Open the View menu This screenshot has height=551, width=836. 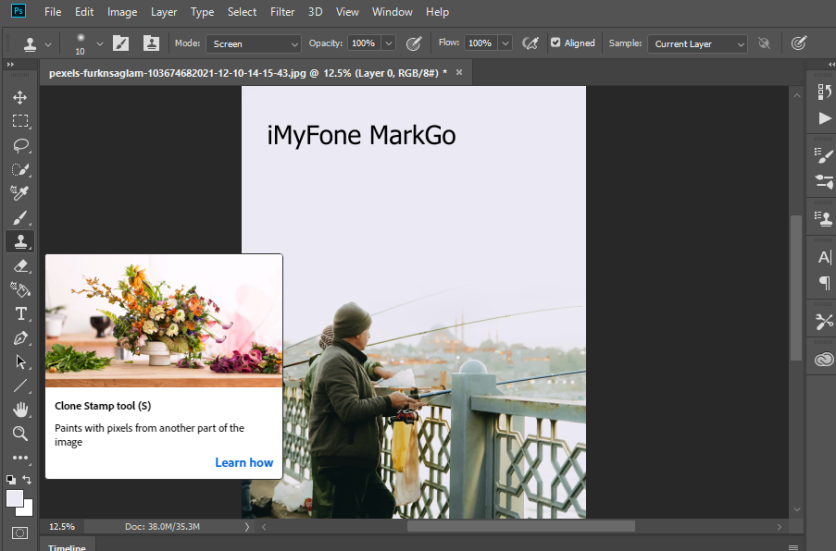coord(347,12)
